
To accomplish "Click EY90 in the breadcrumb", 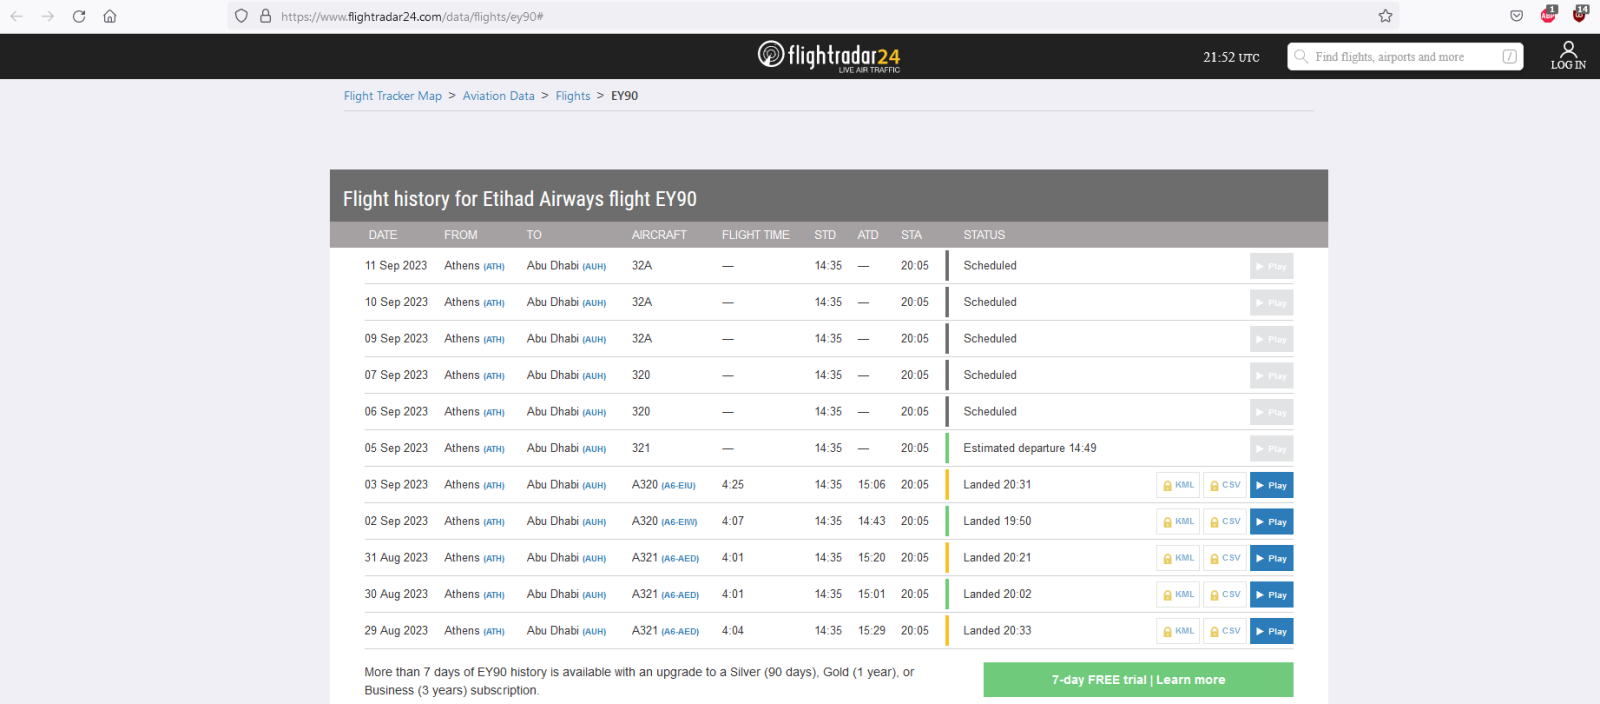I will (624, 96).
